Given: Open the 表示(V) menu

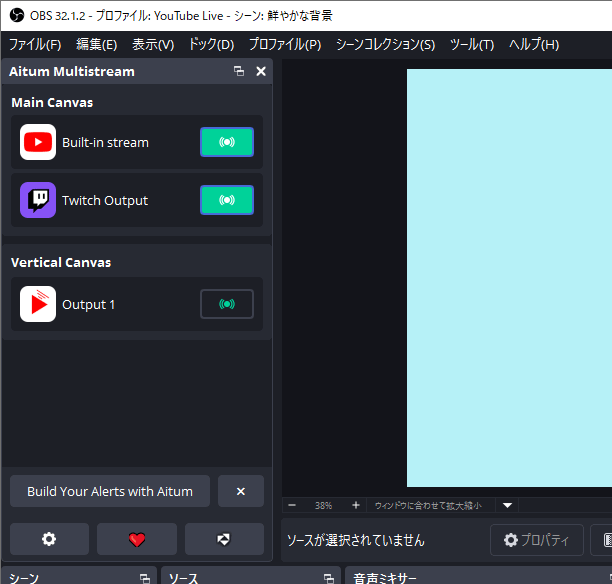Looking at the screenshot, I should point(153,45).
